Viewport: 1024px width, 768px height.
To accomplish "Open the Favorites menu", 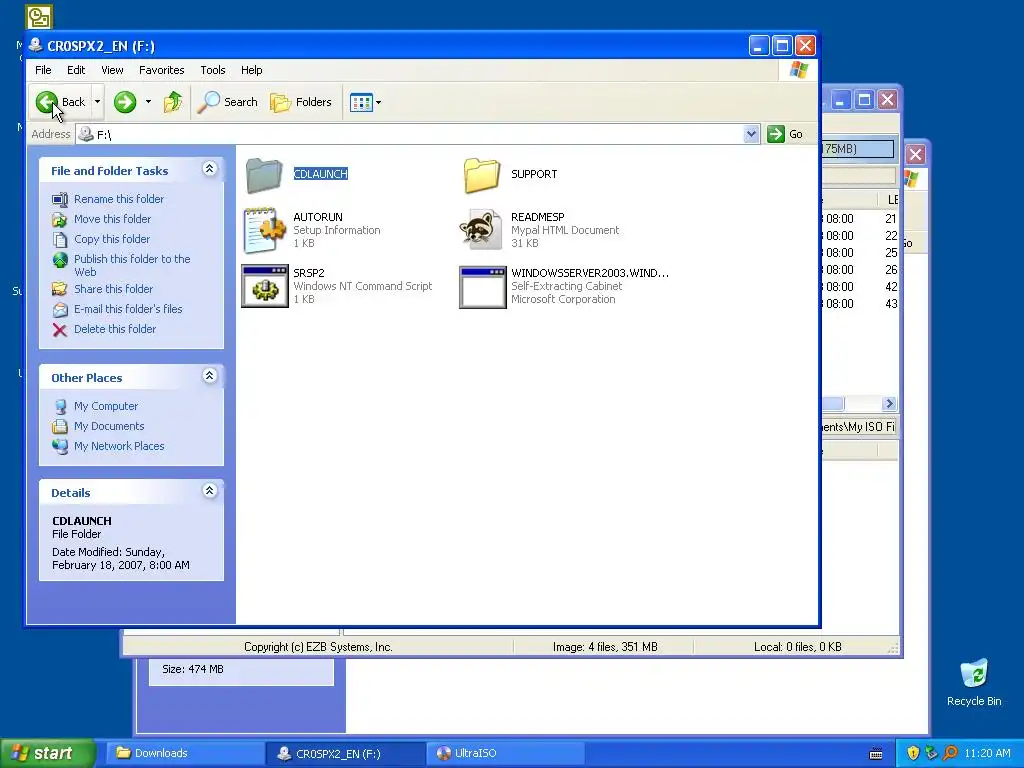I will point(161,70).
